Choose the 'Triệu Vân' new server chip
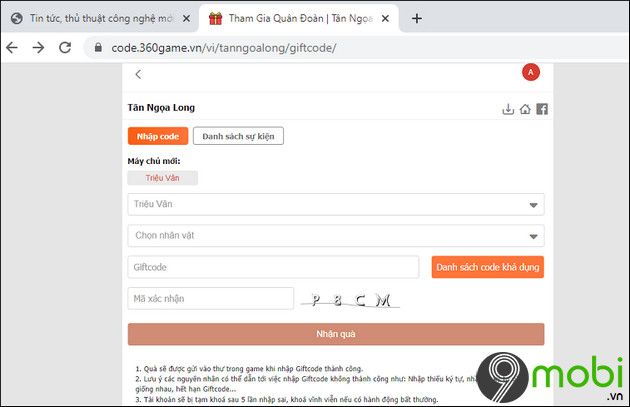Viewport: 630px width, 407px height. (163, 178)
